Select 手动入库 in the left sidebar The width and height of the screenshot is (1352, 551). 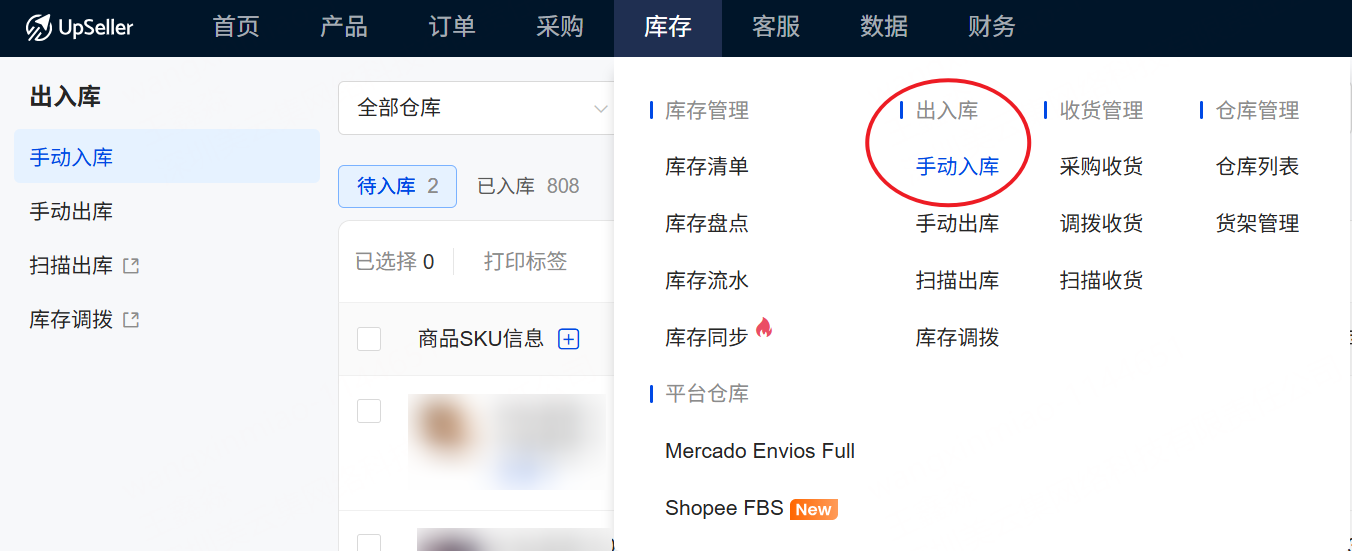167,157
